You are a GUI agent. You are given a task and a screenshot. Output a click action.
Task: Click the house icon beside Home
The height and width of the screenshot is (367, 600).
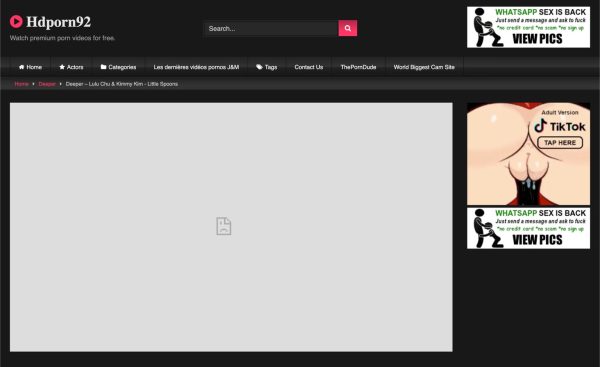click(21, 67)
